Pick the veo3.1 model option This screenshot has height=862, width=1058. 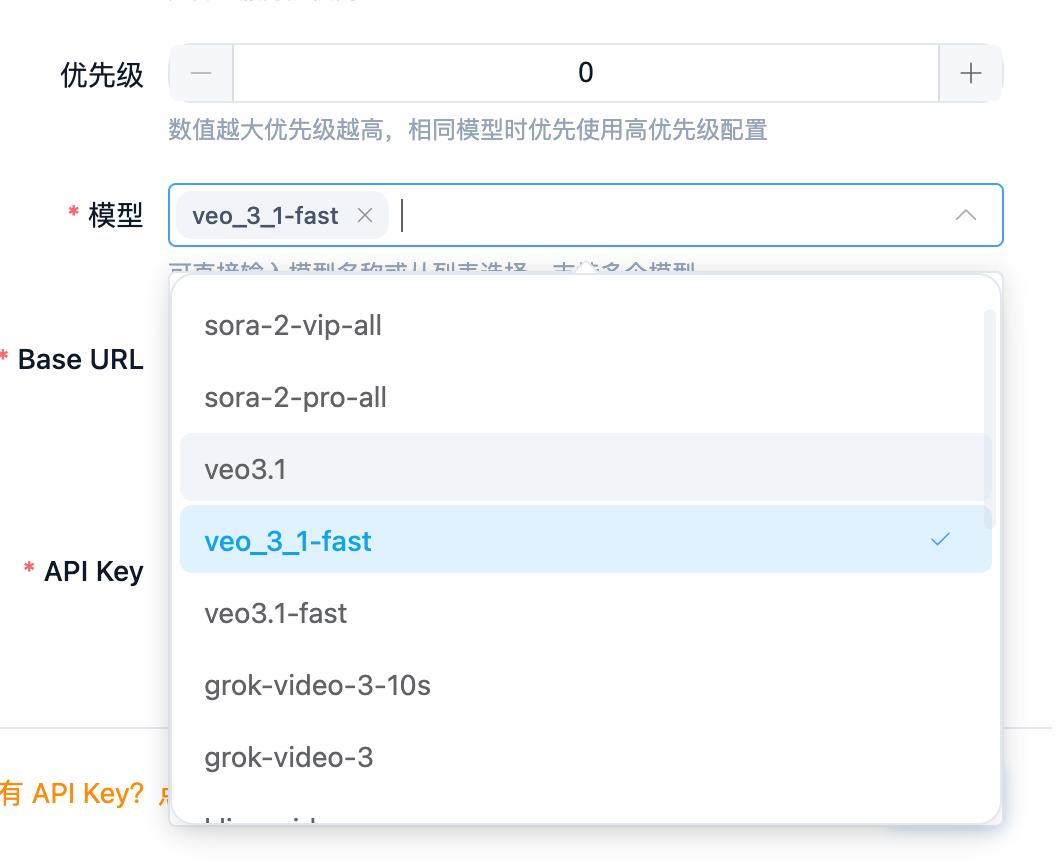tap(245, 469)
